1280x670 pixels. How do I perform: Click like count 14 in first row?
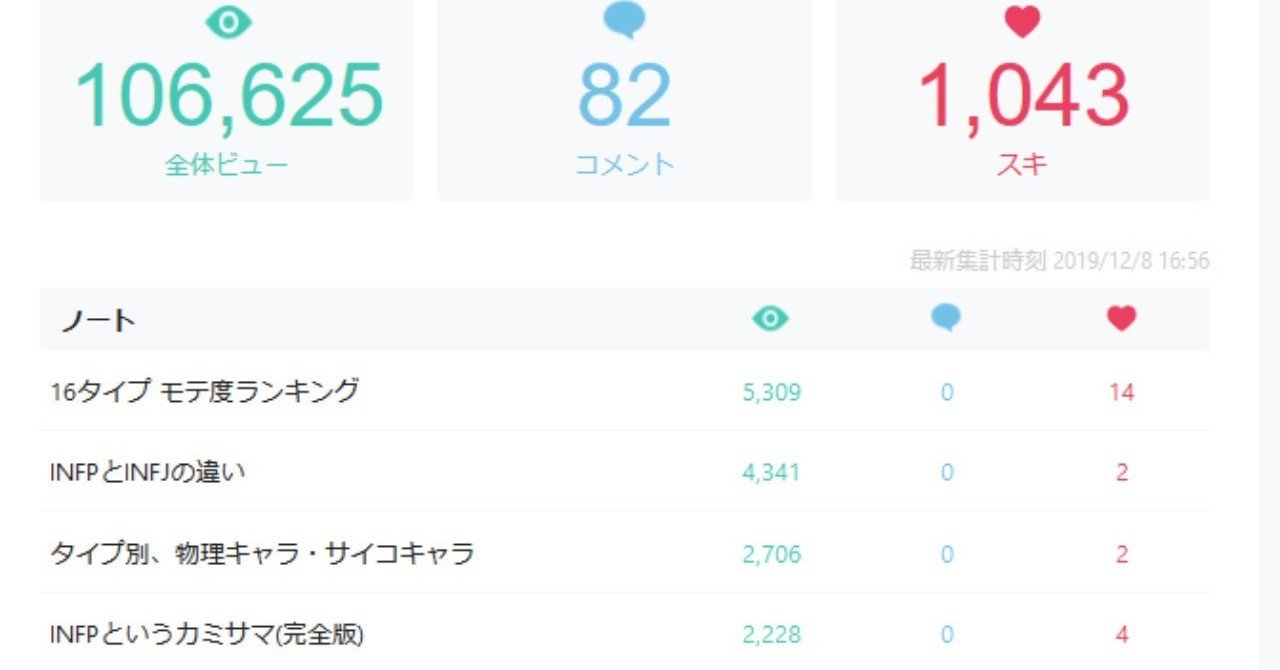tap(1121, 392)
